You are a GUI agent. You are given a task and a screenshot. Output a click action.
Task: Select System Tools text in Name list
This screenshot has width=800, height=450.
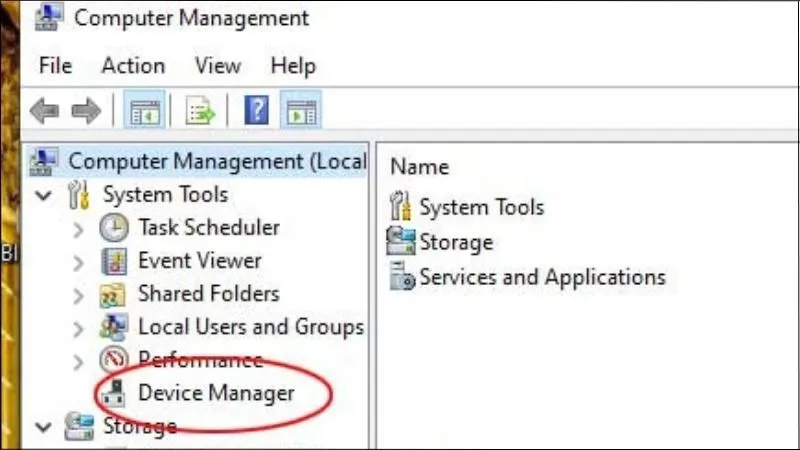(482, 207)
